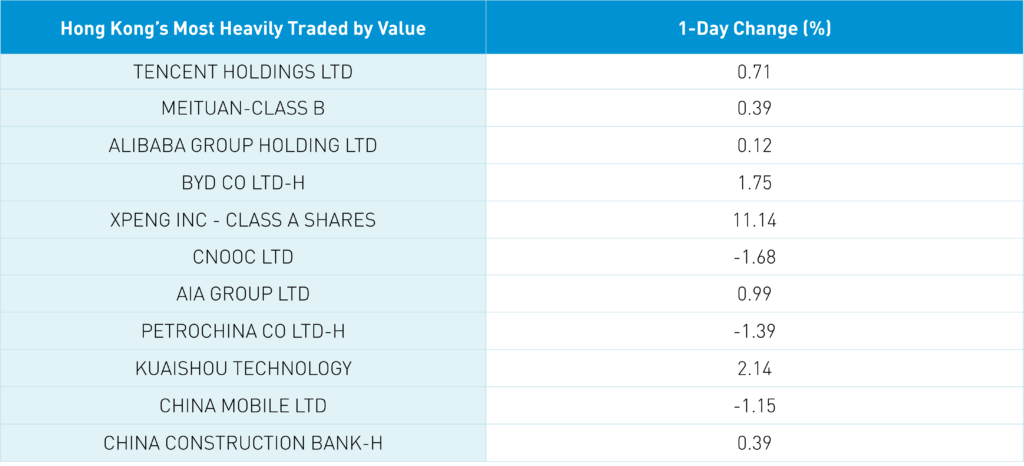Select PetroChina Co Ltd-H name
The image size is (1024, 466).
point(243,331)
